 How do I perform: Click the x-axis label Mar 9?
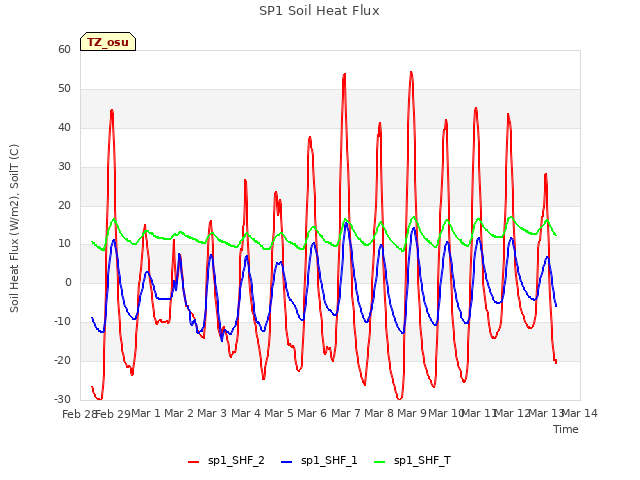point(412,413)
